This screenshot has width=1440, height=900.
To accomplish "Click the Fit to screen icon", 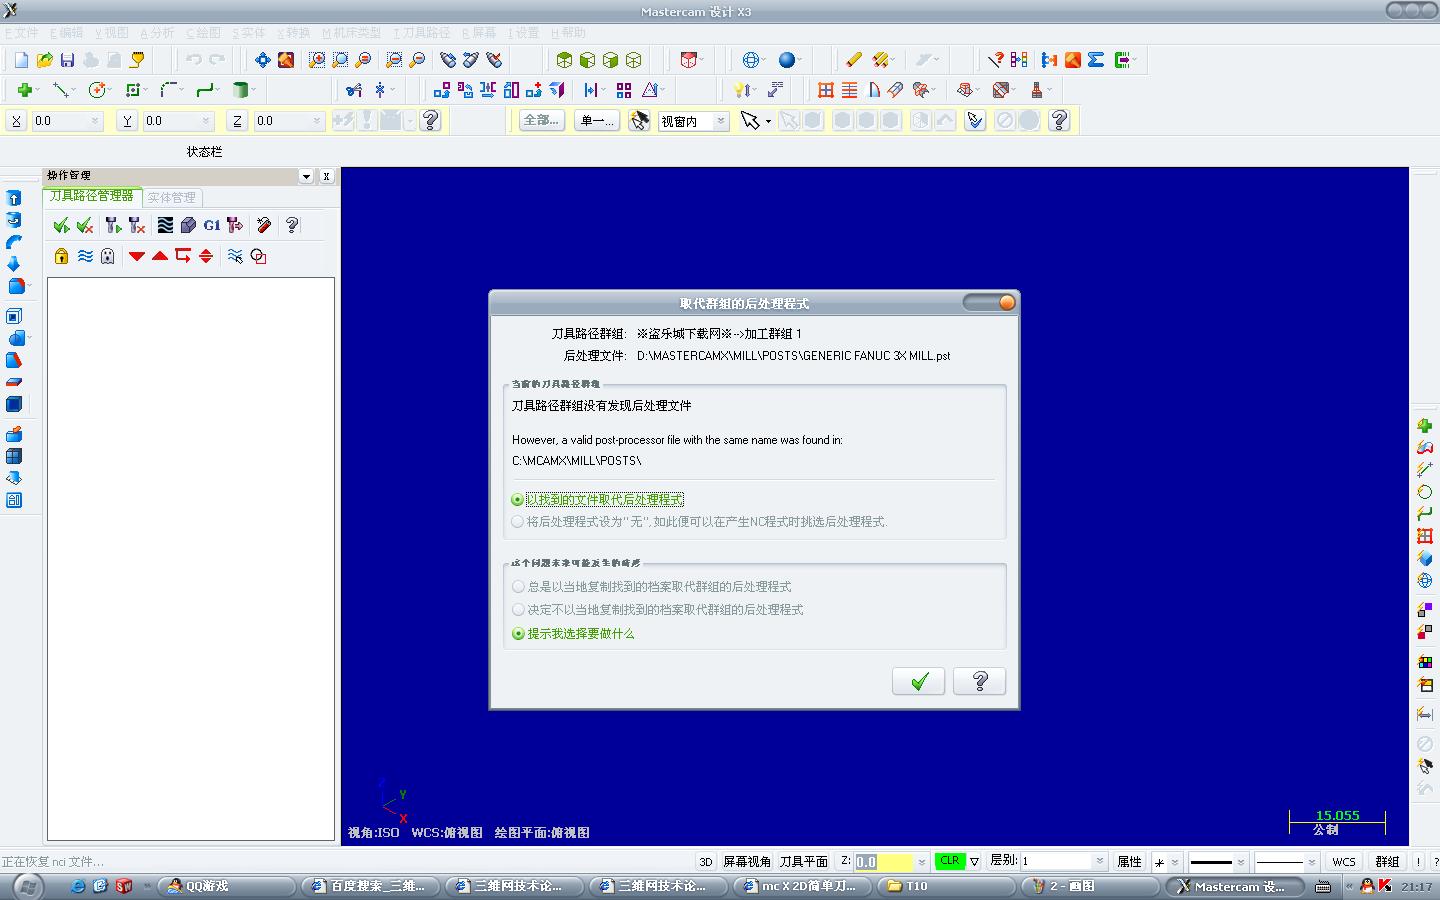I will [262, 60].
